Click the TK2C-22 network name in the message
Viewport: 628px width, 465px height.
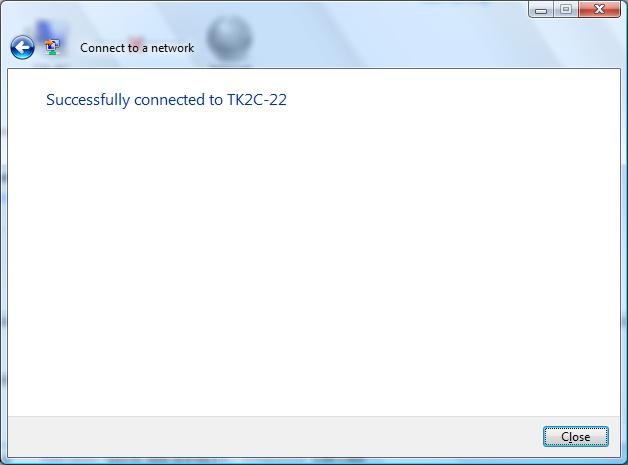tap(257, 100)
